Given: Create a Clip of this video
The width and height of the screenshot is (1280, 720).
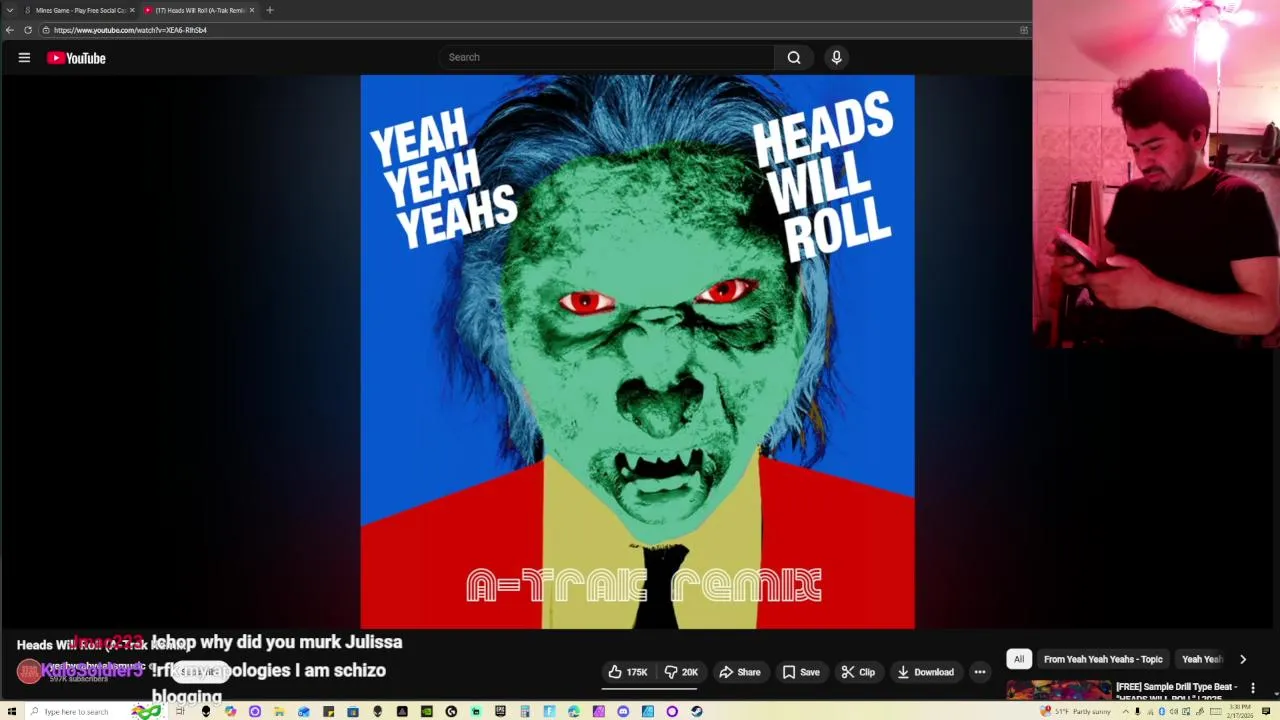Looking at the screenshot, I should (858, 672).
